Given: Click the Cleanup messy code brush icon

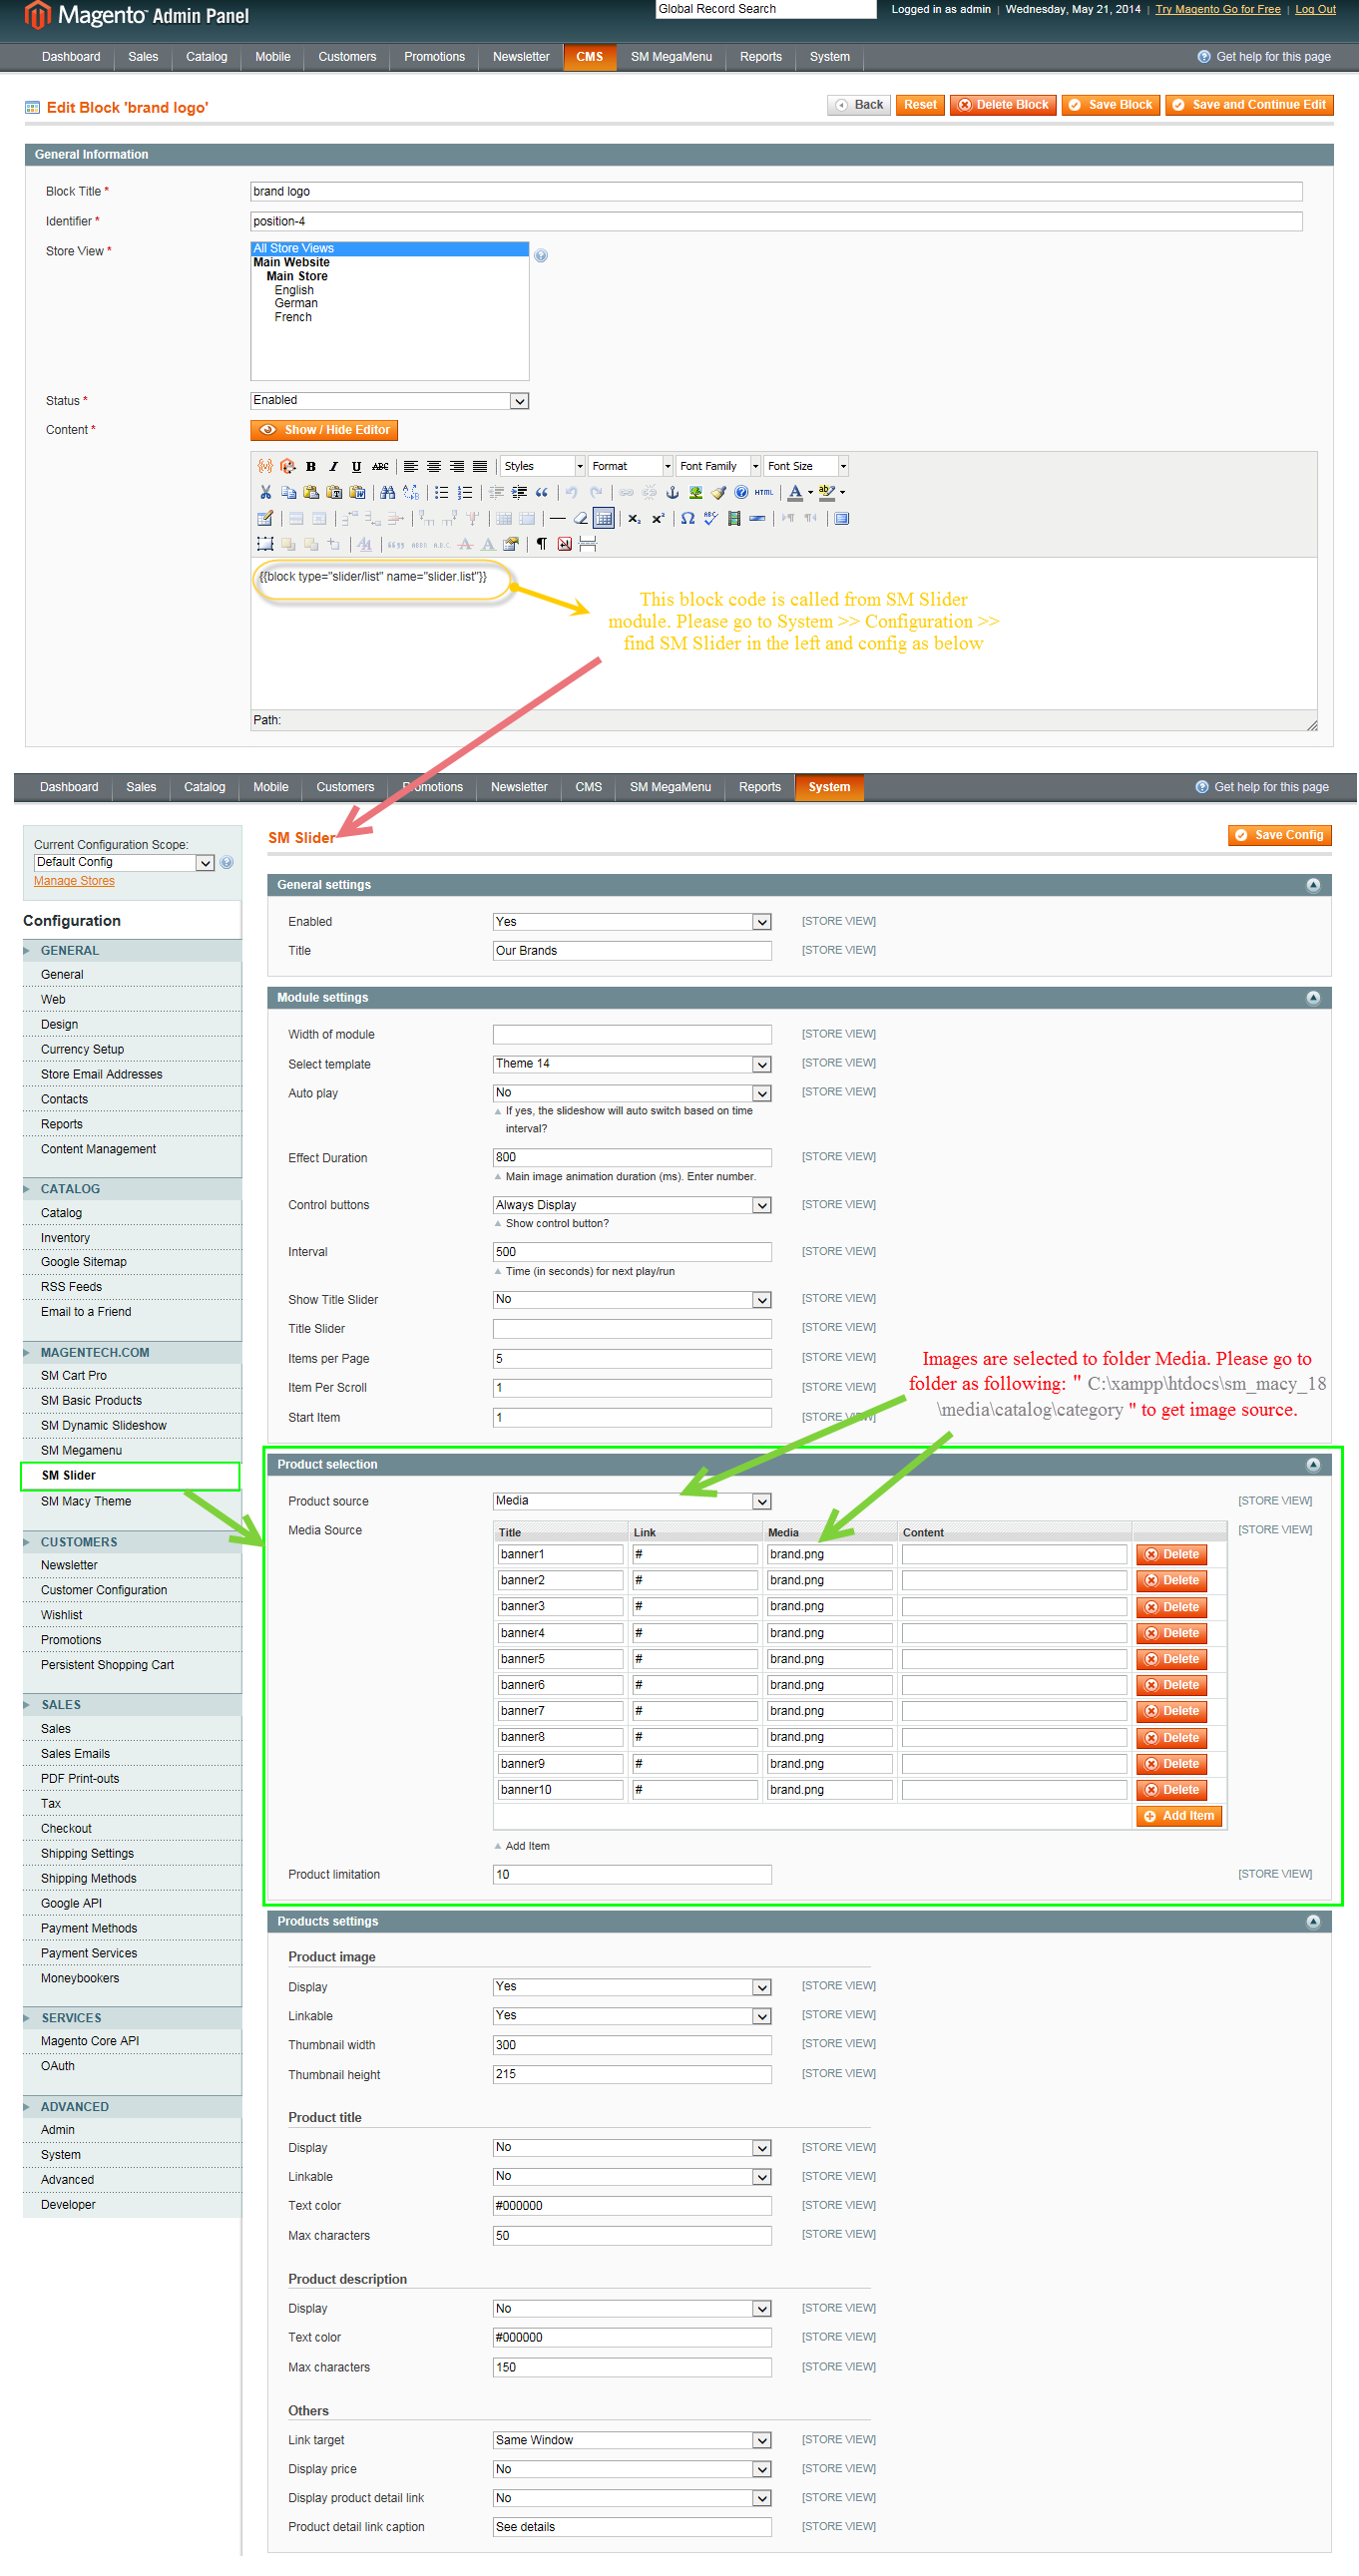Looking at the screenshot, I should 719,493.
